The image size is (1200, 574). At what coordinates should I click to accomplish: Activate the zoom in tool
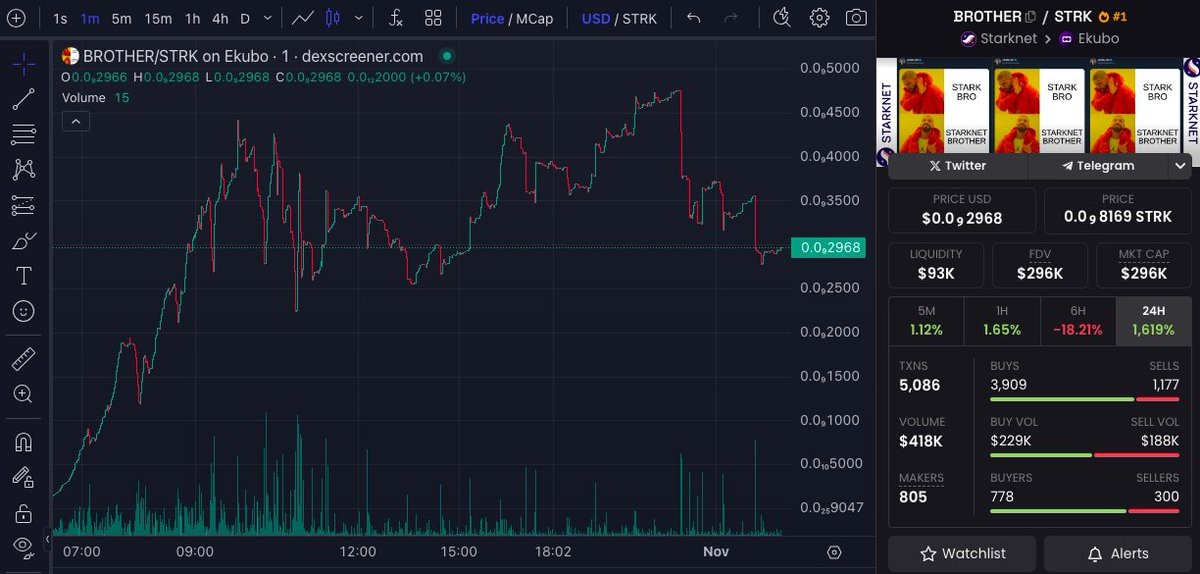tap(24, 393)
